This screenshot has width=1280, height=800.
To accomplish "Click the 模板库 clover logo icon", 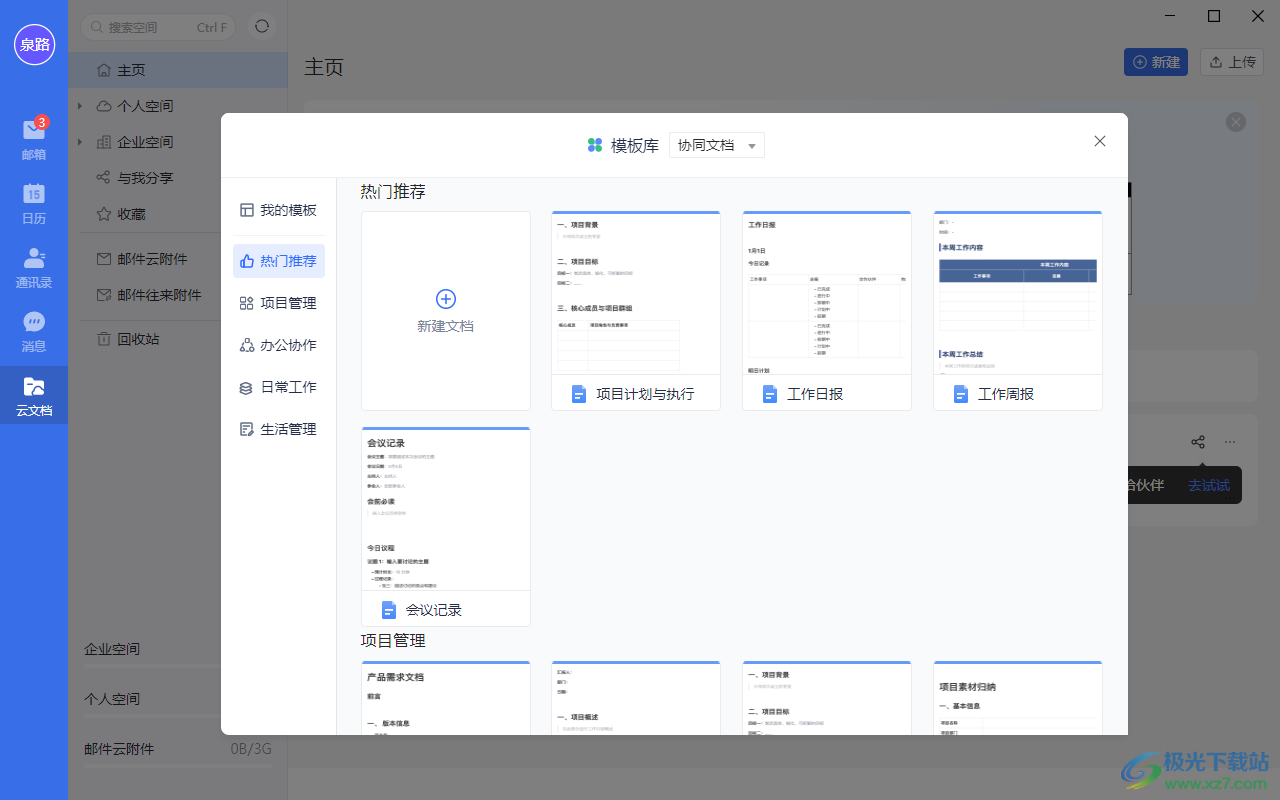I will 595,145.
